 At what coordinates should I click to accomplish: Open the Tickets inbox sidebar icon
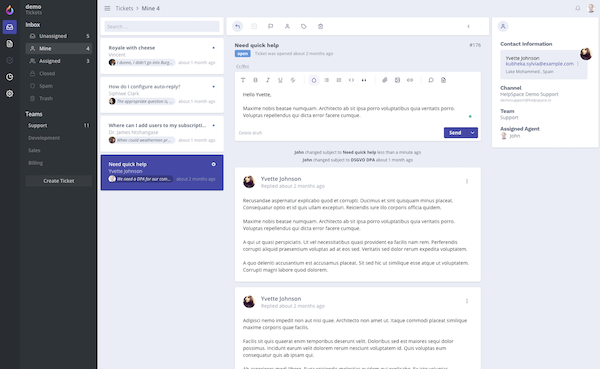point(10,27)
